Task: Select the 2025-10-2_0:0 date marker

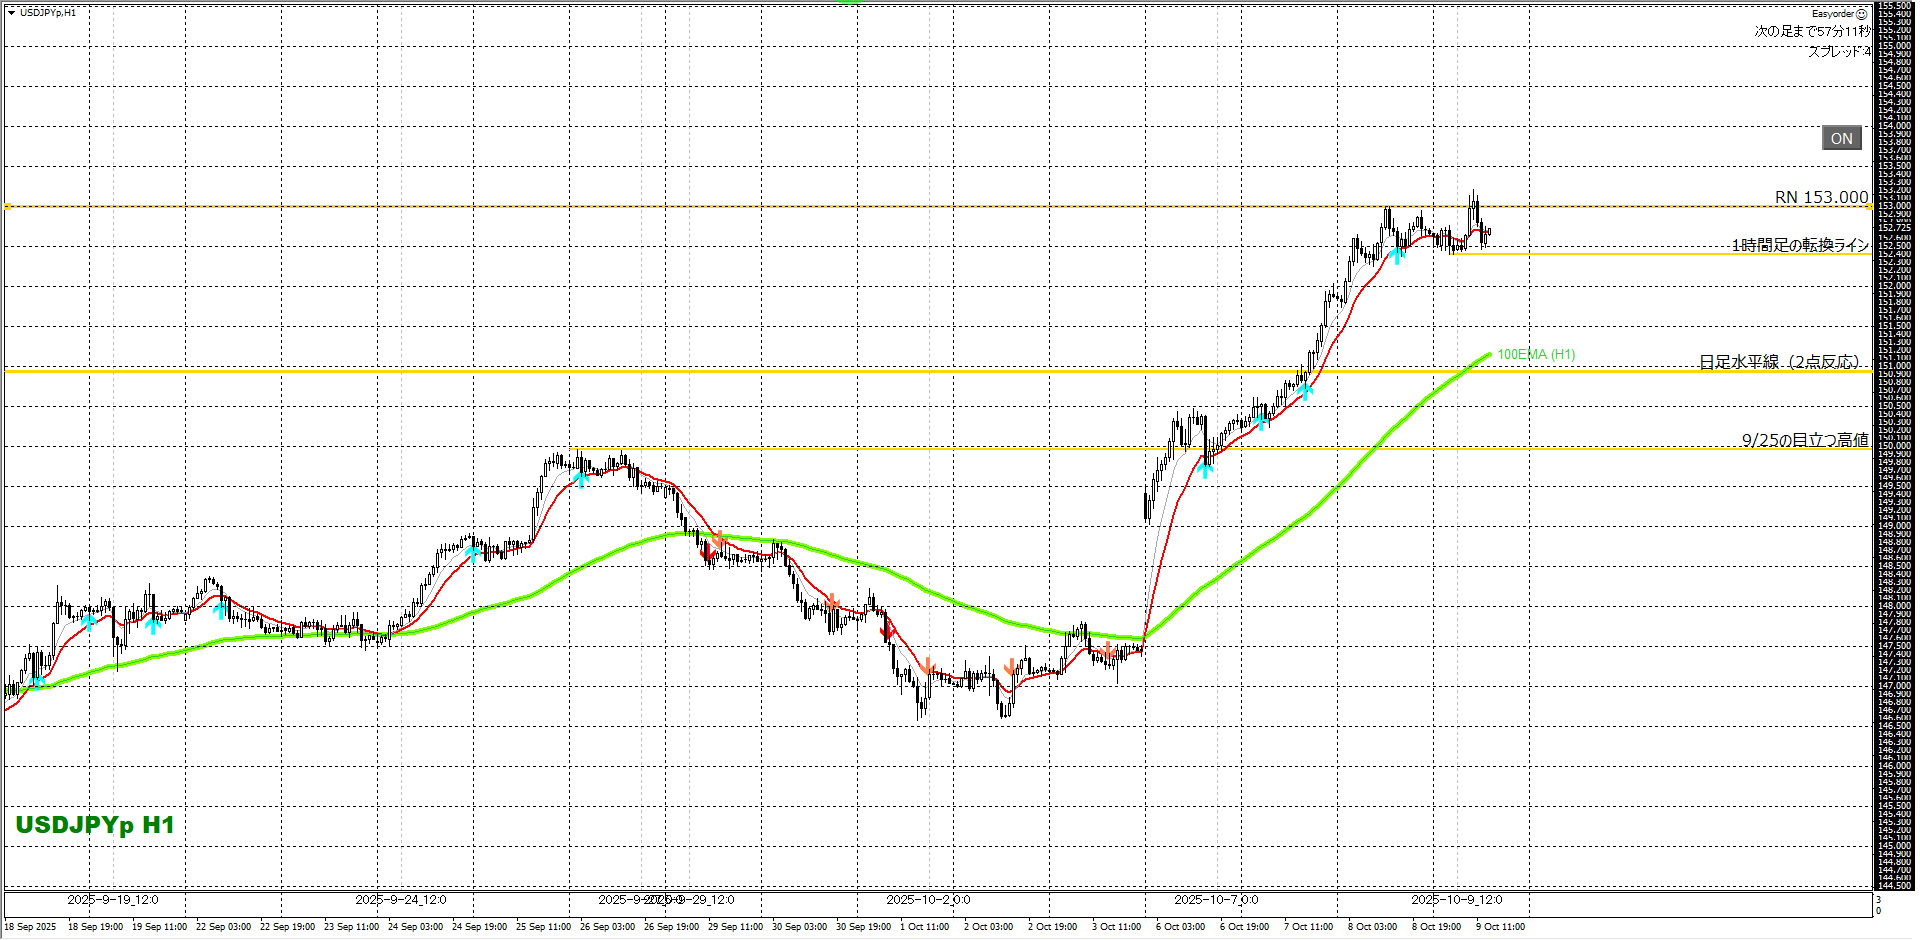Action: [x=927, y=900]
